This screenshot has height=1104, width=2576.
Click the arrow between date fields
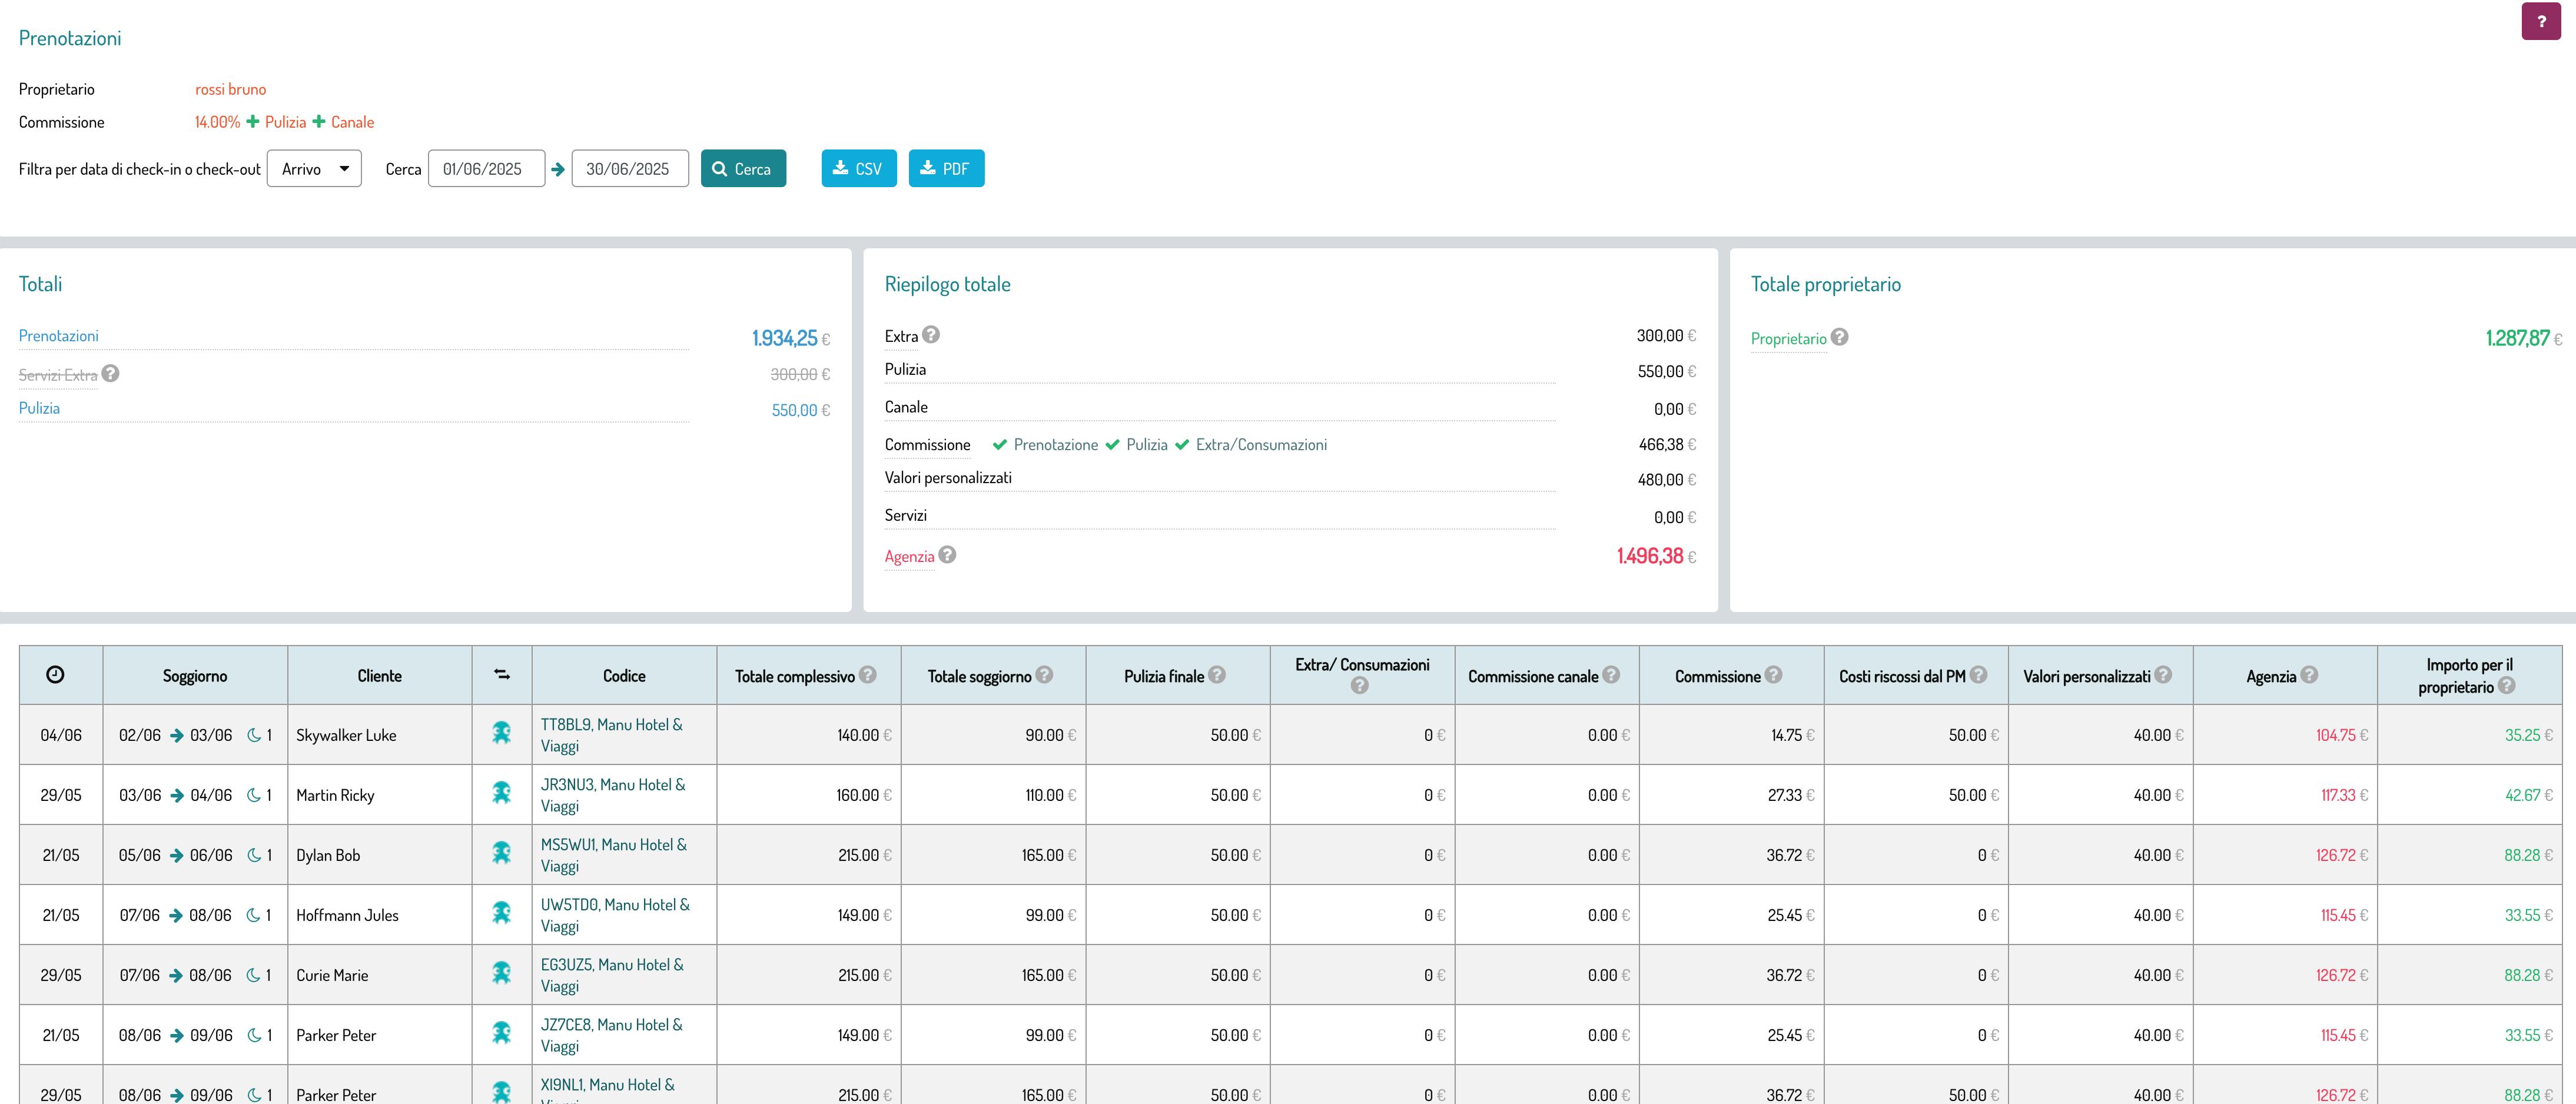pos(558,170)
